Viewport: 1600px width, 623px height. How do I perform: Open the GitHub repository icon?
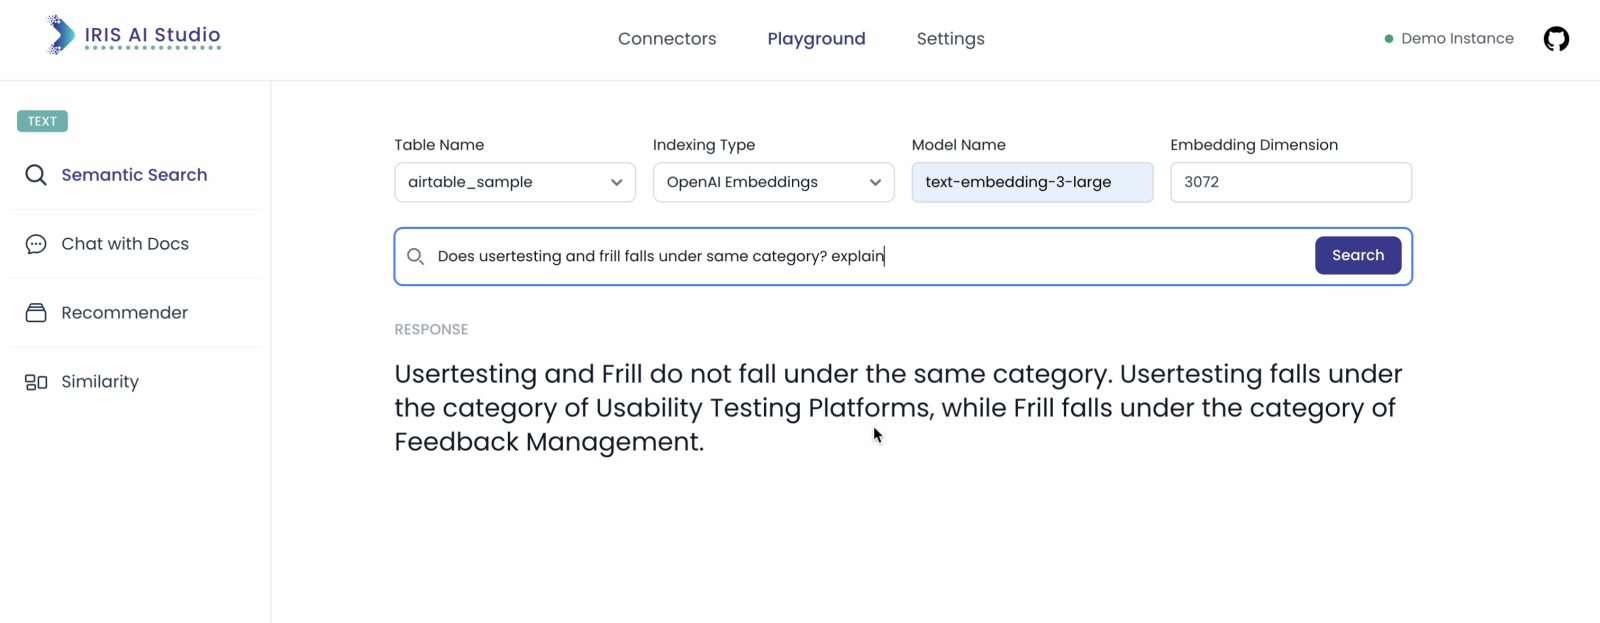pos(1556,39)
